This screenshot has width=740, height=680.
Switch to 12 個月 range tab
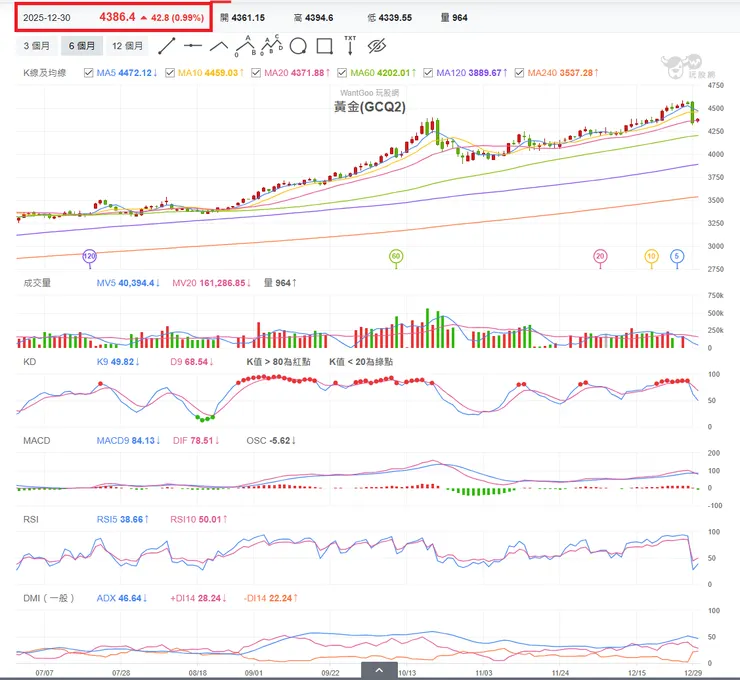127,46
